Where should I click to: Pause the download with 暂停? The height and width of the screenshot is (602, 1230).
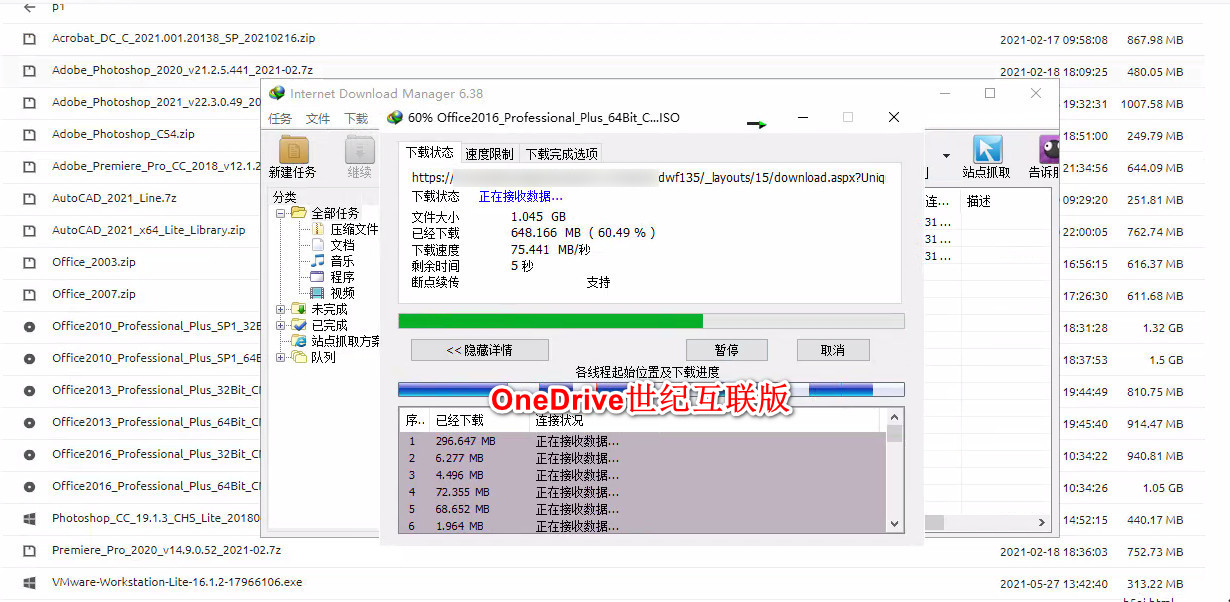(726, 350)
